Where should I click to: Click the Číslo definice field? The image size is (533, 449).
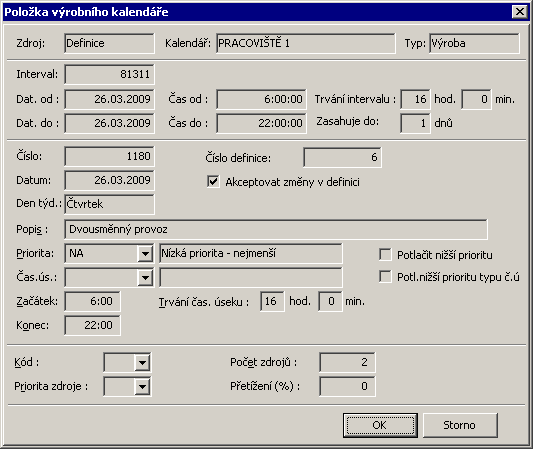pyautogui.click(x=342, y=157)
